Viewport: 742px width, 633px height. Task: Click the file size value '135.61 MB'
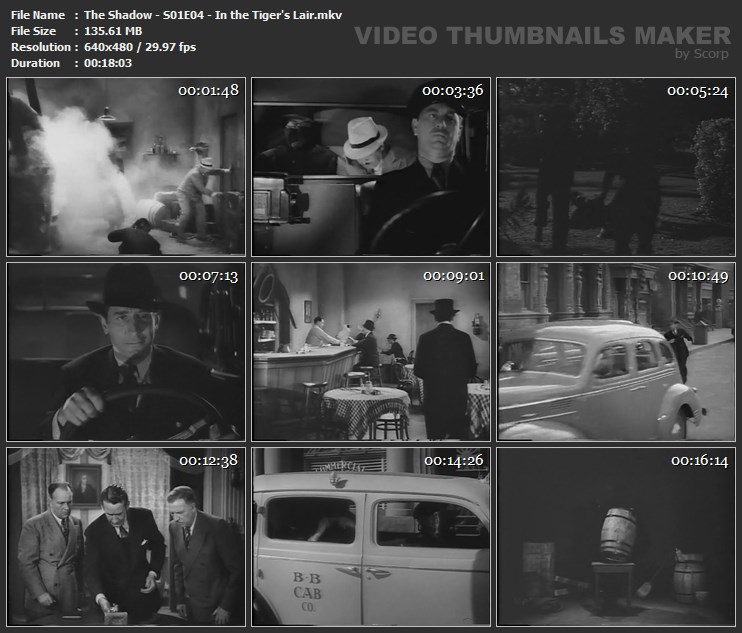(113, 31)
